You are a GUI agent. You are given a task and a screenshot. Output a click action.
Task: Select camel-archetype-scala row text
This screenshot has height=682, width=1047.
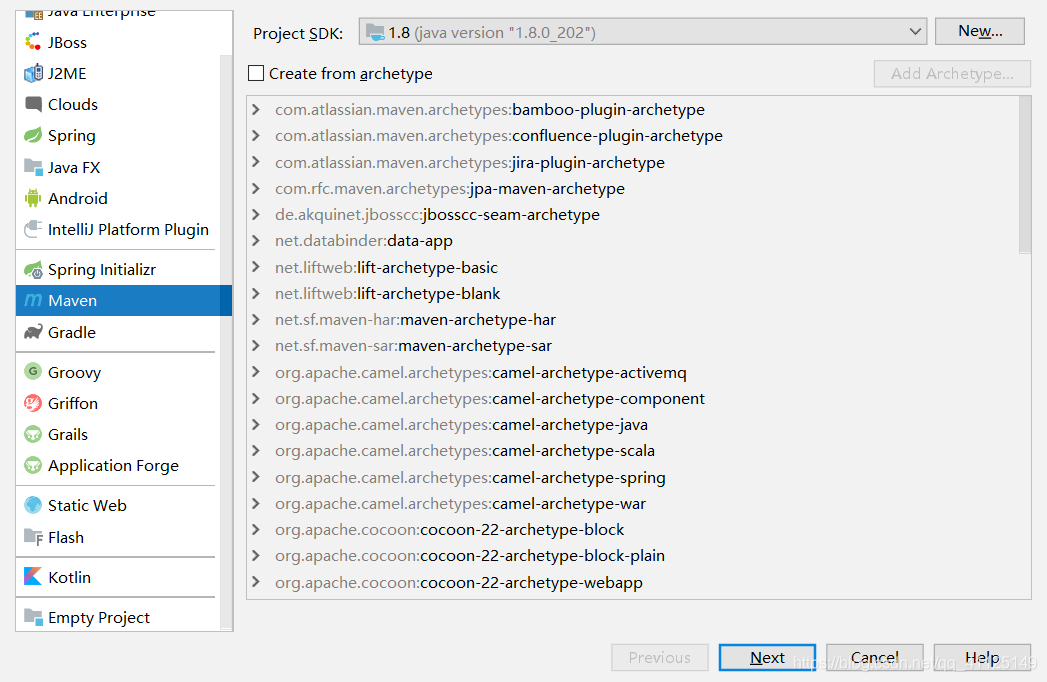(x=465, y=450)
